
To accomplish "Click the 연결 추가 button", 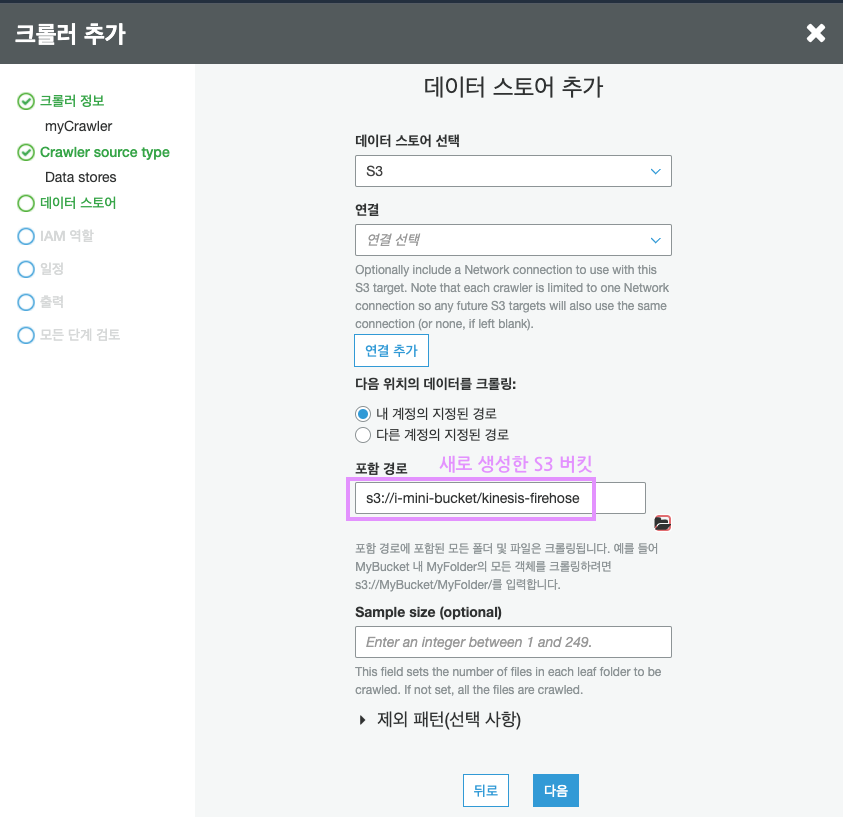I will (x=391, y=350).
